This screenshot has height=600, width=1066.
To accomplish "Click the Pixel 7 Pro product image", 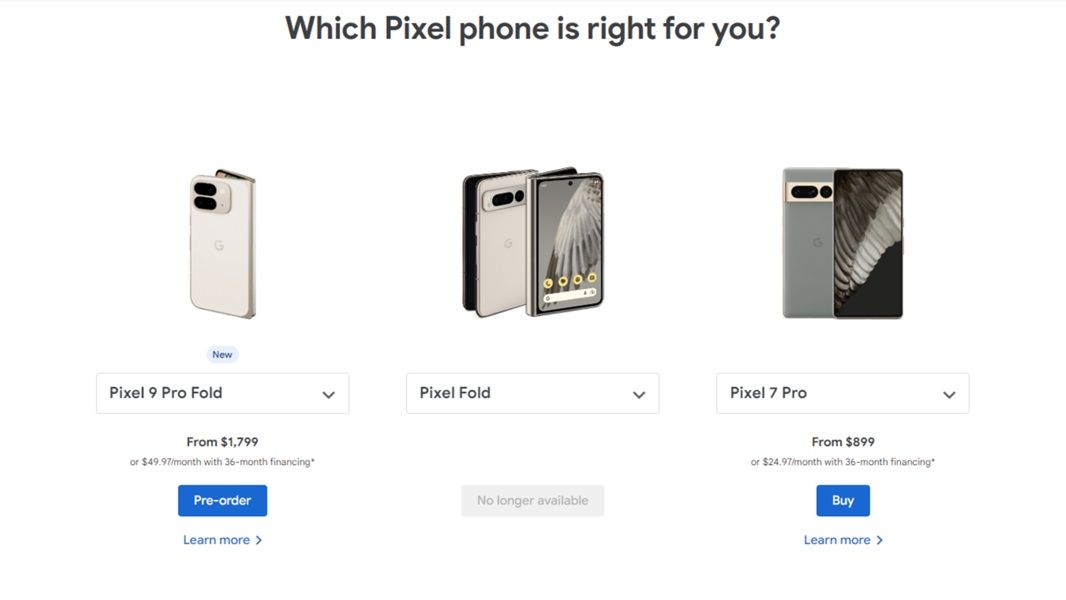I will click(842, 240).
